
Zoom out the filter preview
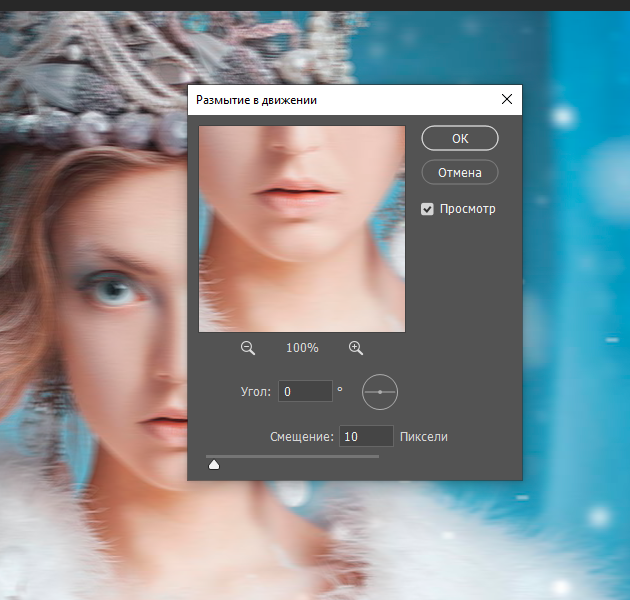click(248, 348)
